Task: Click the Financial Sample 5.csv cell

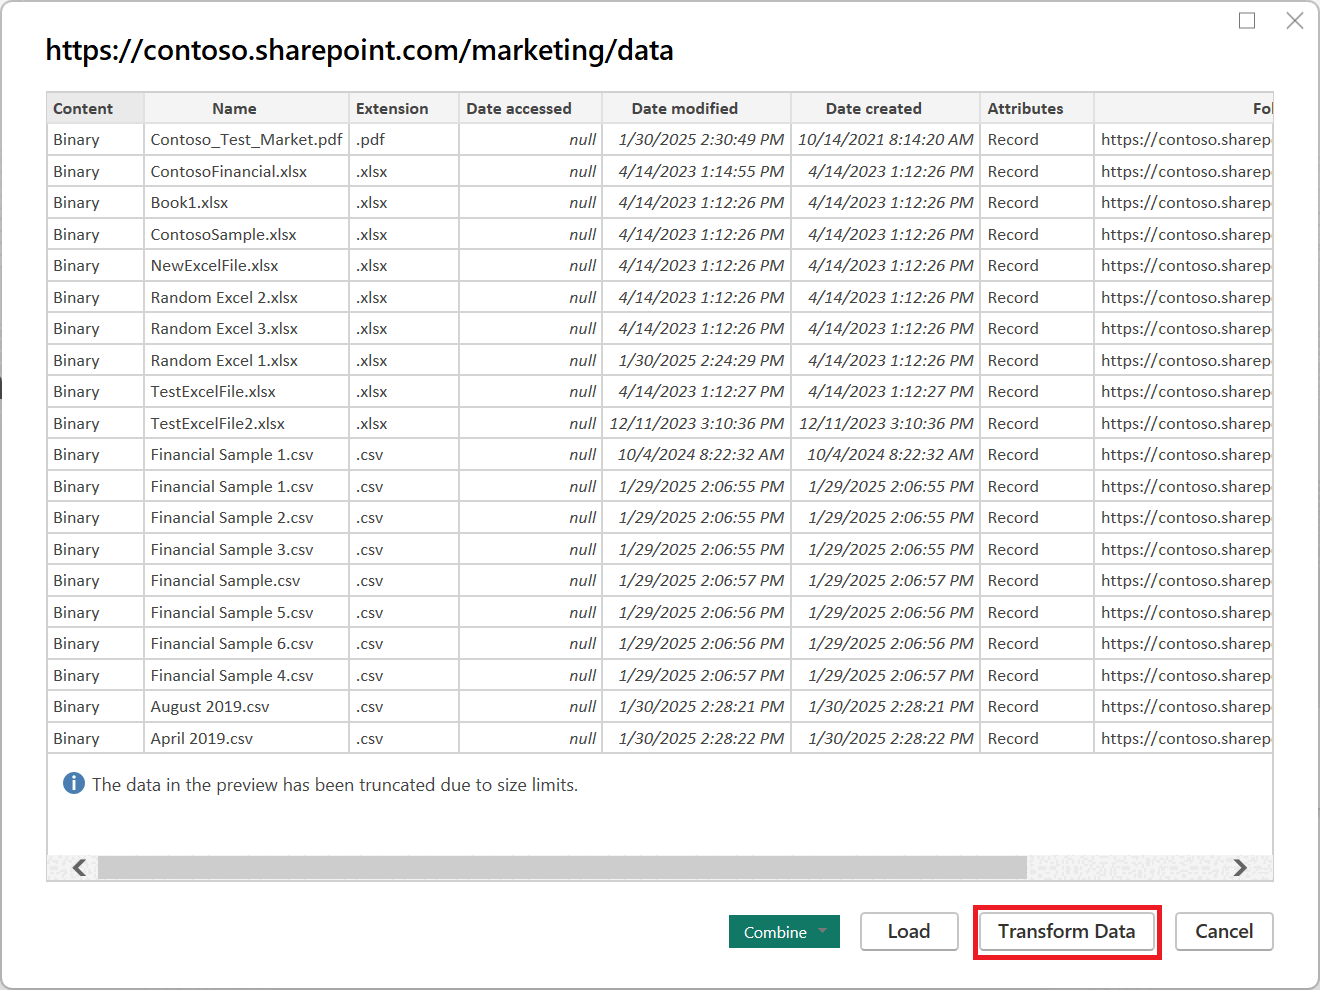Action: tap(247, 612)
